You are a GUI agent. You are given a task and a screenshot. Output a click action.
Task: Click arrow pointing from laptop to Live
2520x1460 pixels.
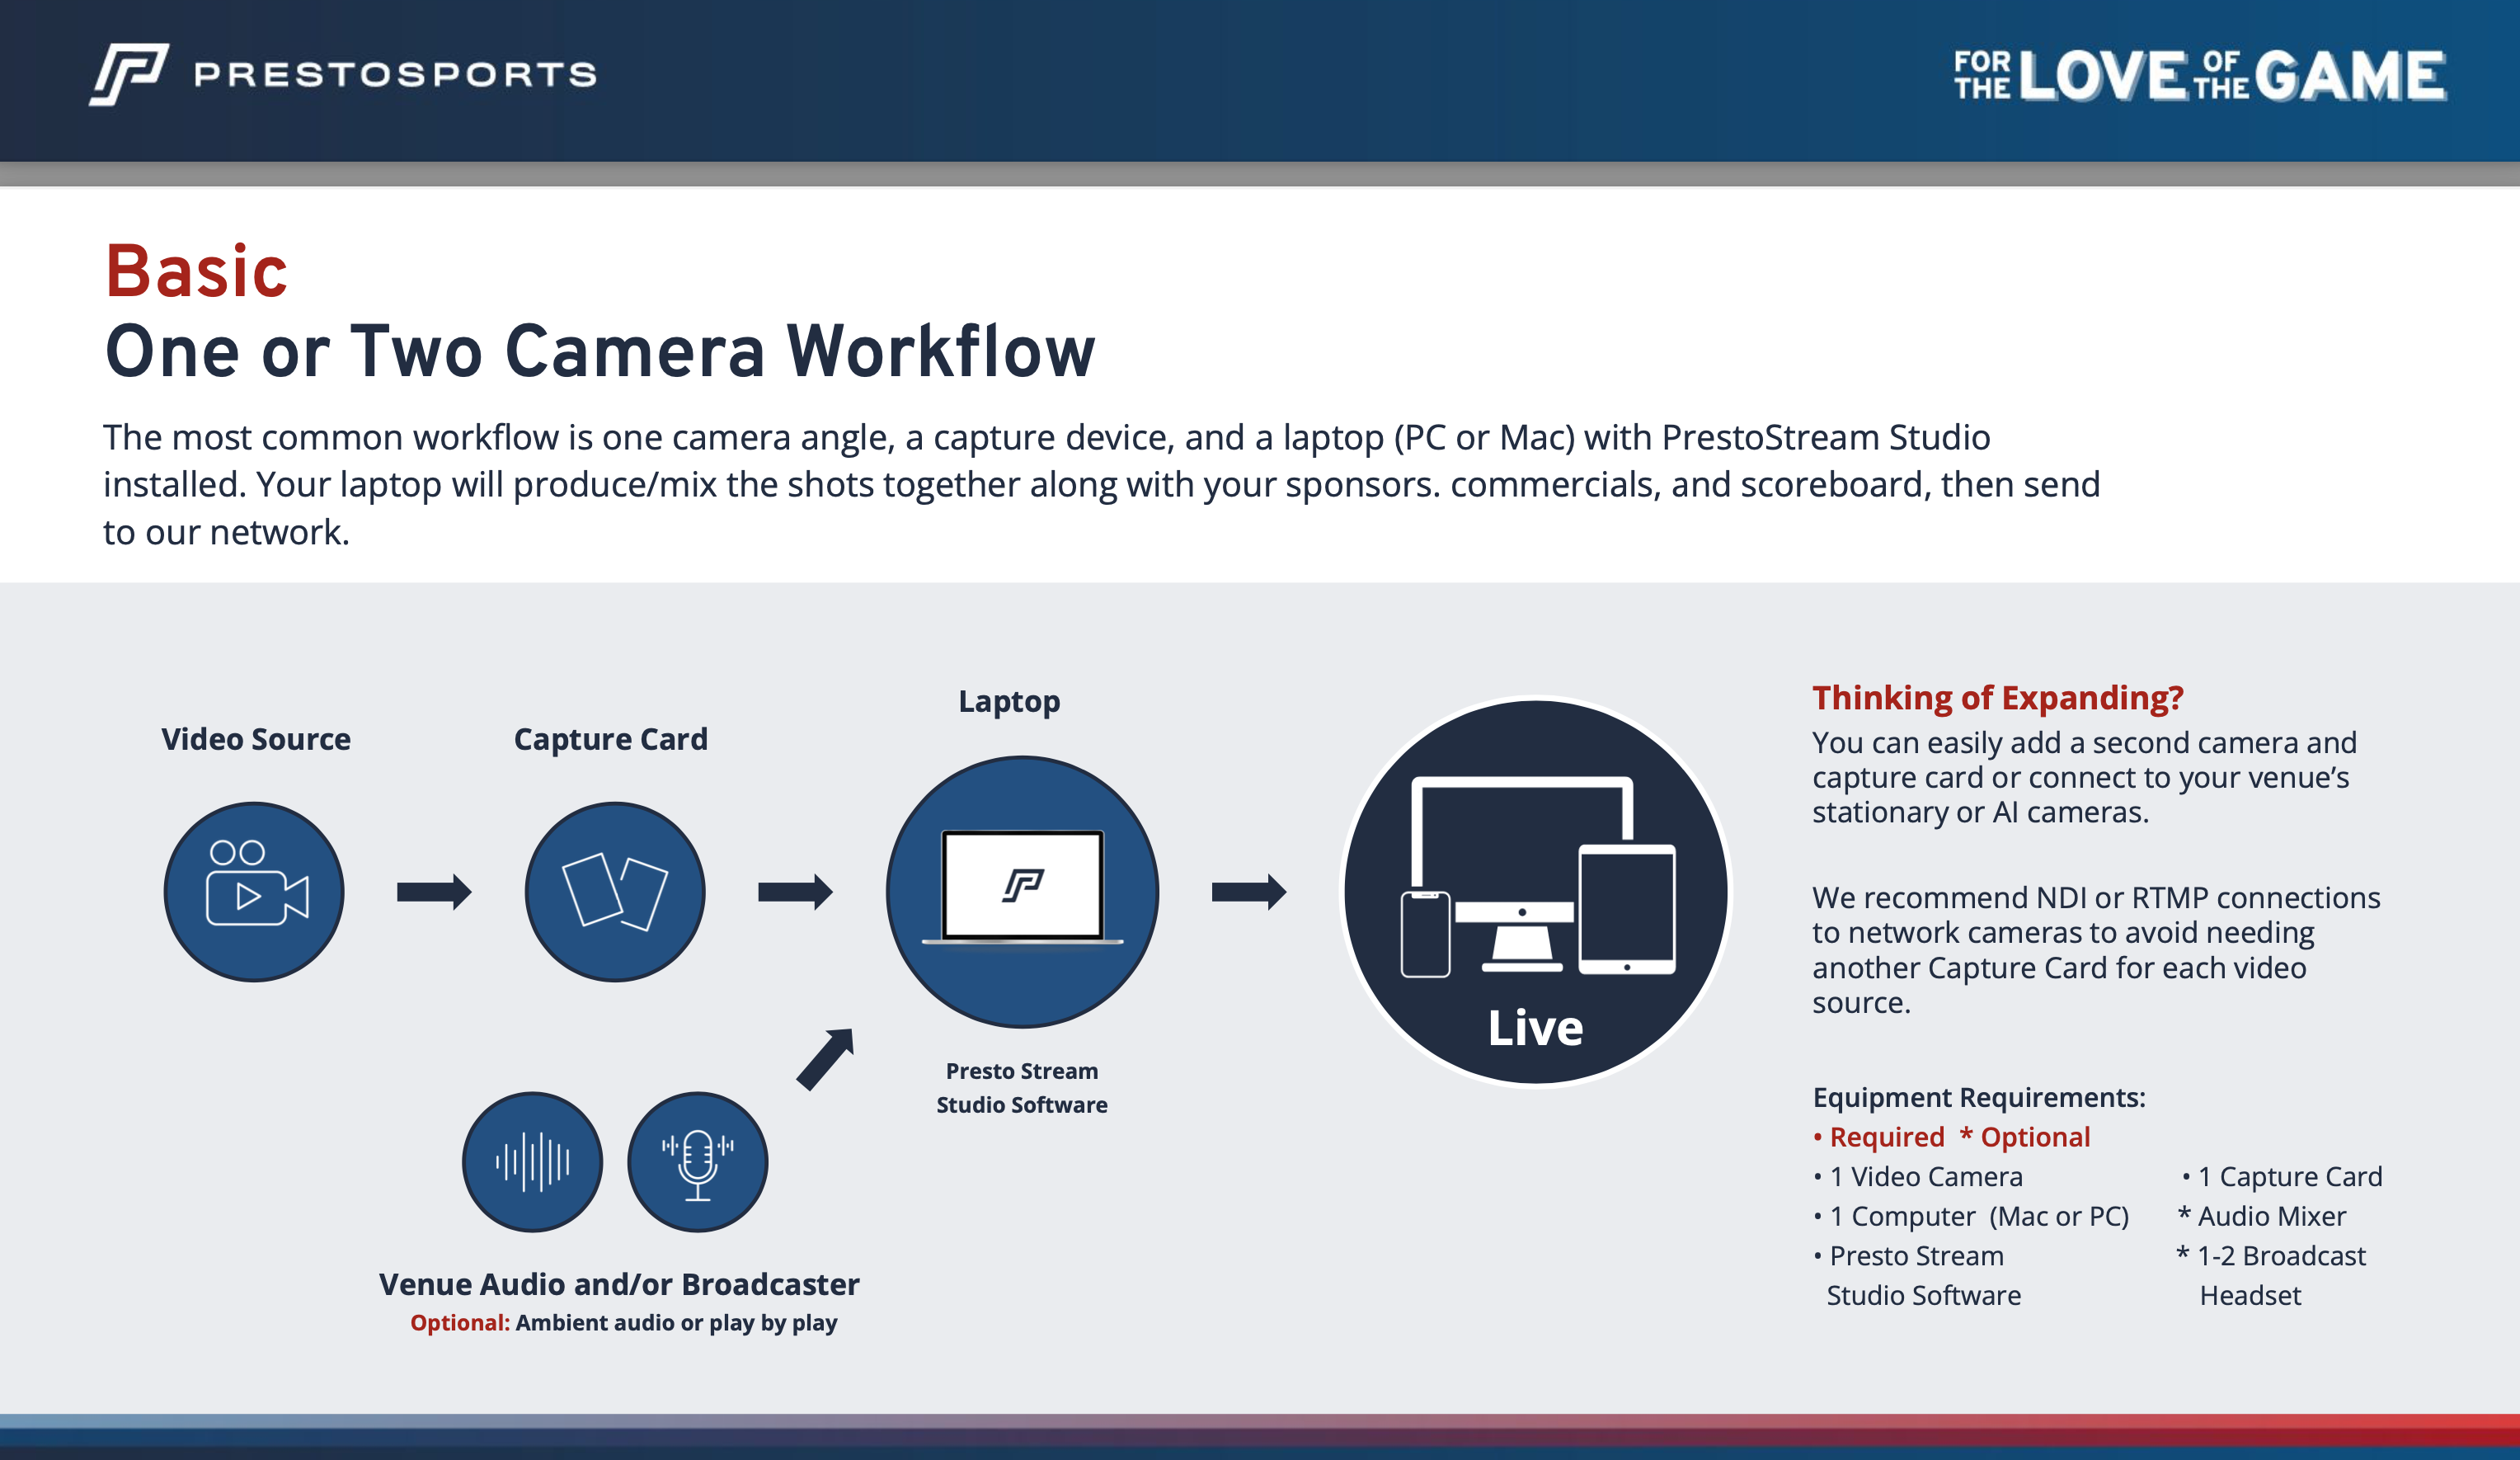pos(1249,891)
